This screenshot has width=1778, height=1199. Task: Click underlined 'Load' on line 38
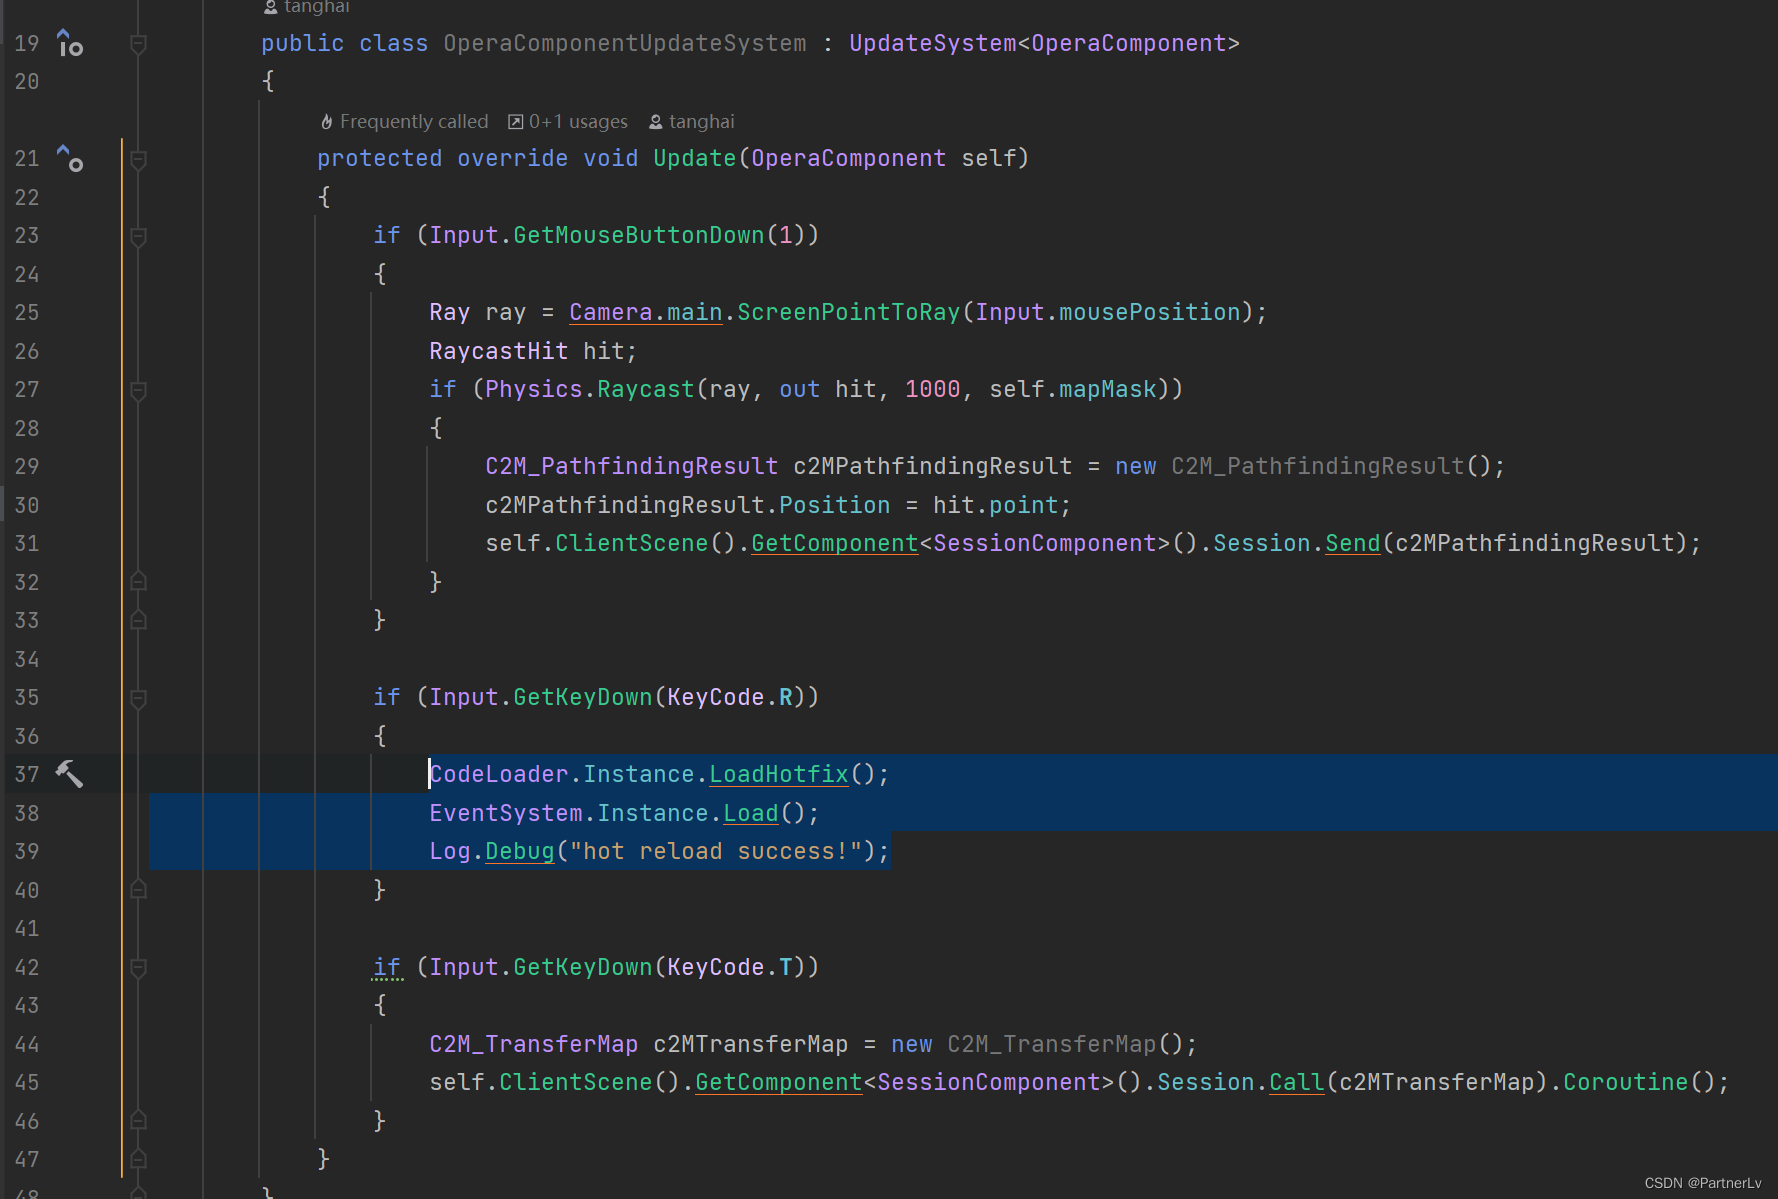[x=751, y=813]
